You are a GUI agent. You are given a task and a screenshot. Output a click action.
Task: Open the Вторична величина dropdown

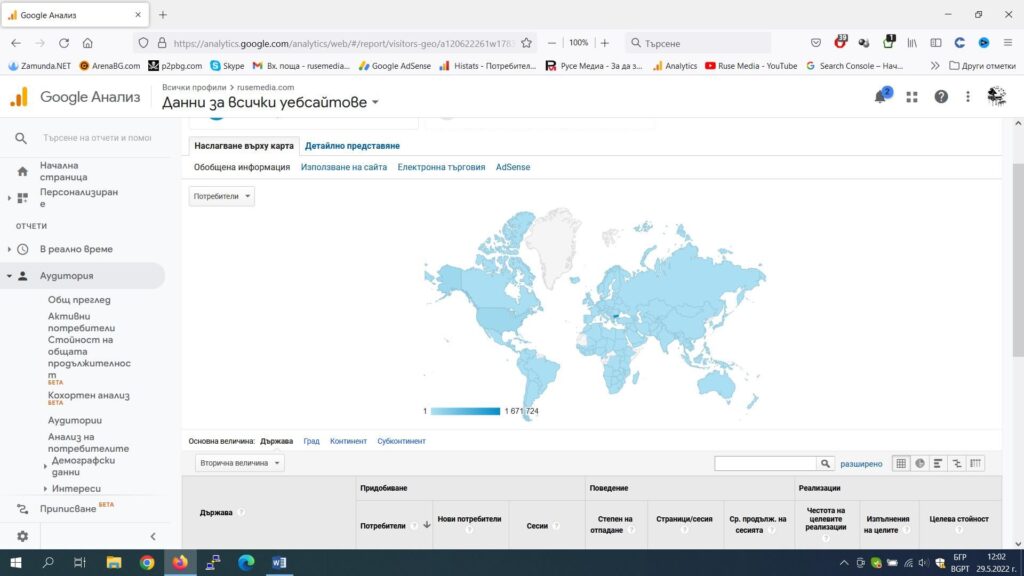coord(239,463)
